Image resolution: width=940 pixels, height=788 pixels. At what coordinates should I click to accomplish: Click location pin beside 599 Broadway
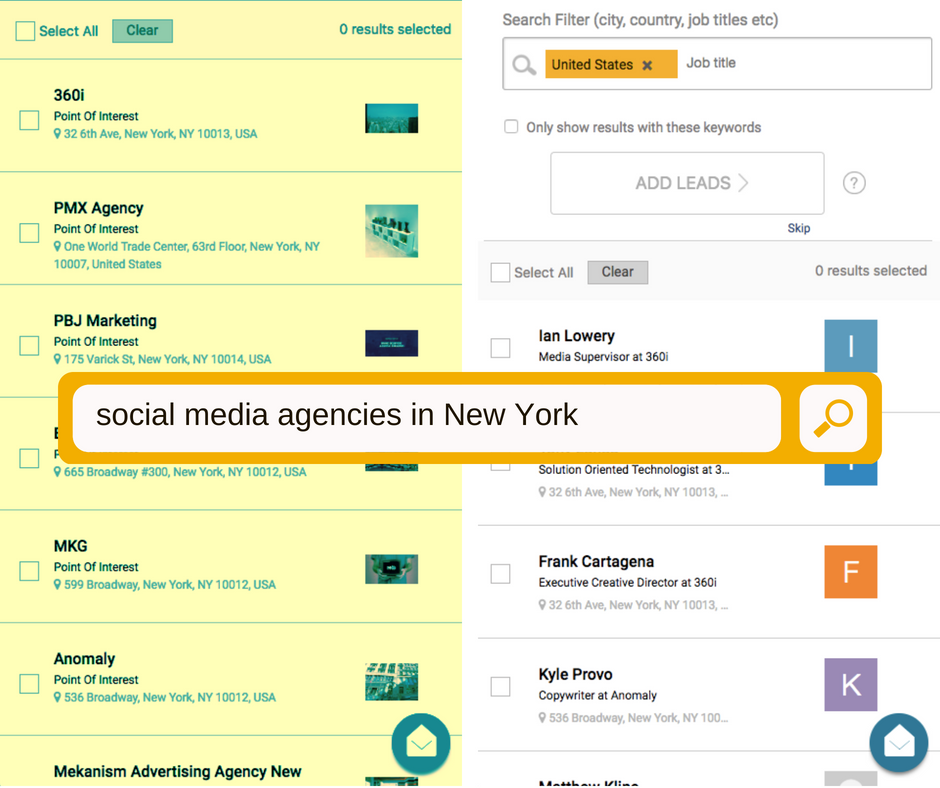(57, 585)
